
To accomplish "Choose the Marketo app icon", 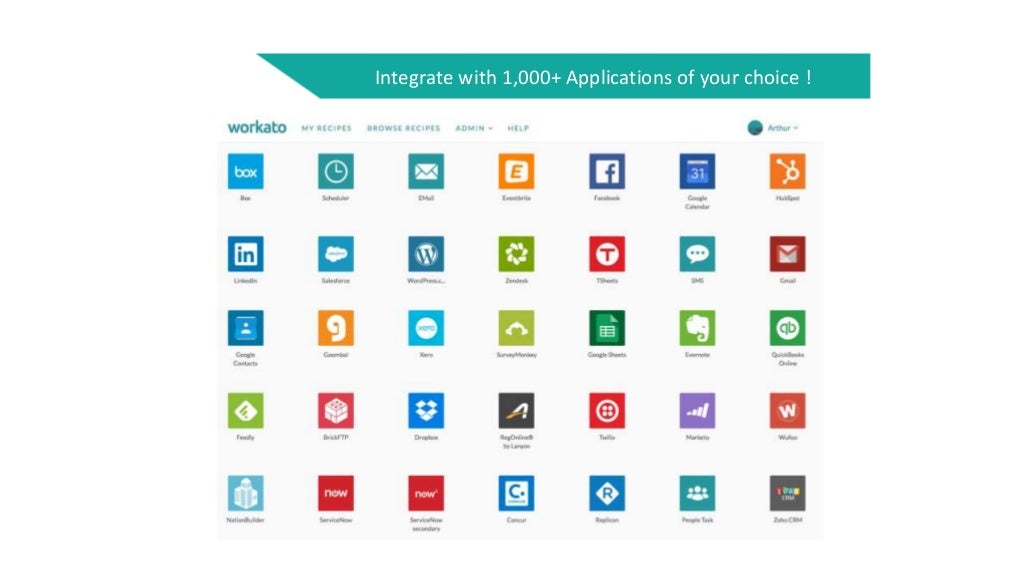I will 697,410.
